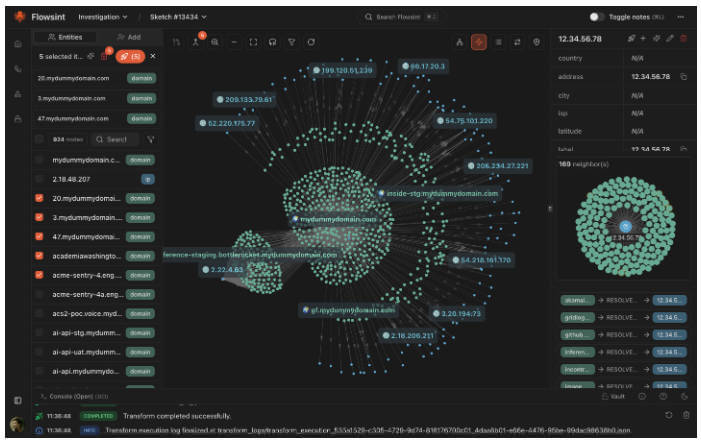Screen dimensions: 701x443
Task: Copy the address value 12.34.56.78
Action: pos(684,77)
